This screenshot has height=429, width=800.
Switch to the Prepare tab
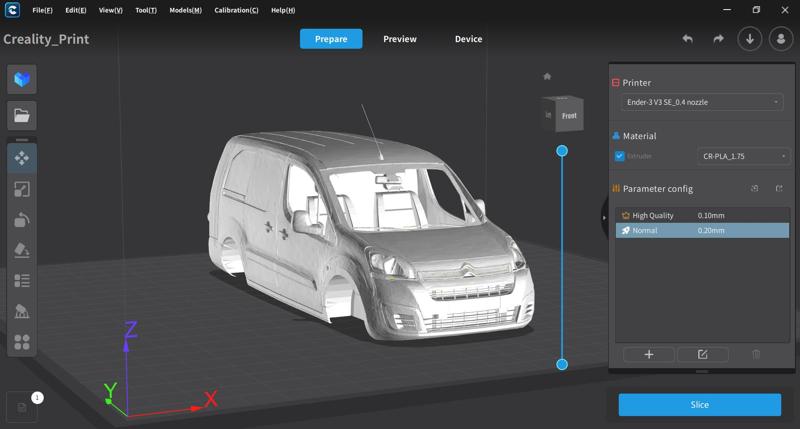click(x=331, y=39)
